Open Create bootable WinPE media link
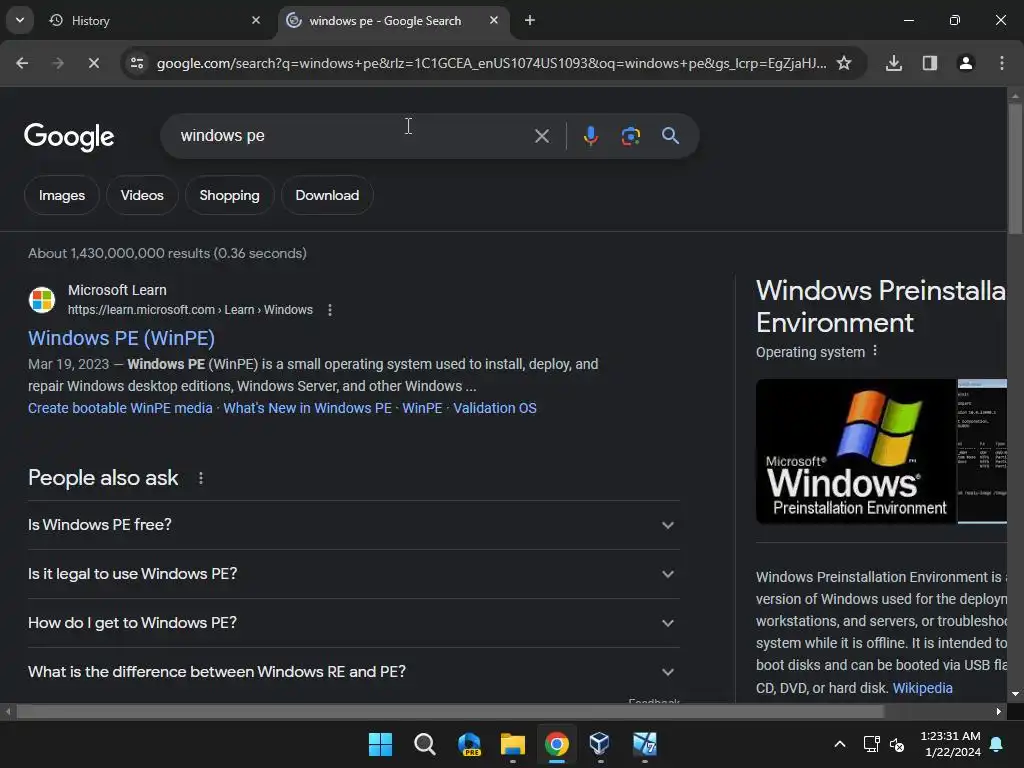The image size is (1024, 768). [x=120, y=408]
